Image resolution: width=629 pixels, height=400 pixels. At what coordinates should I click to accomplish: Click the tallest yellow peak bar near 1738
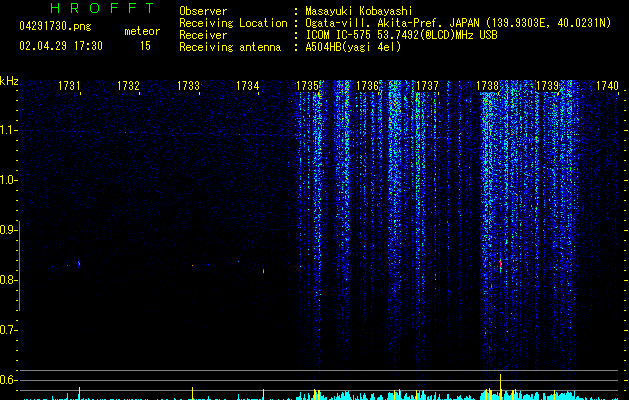coord(501,387)
